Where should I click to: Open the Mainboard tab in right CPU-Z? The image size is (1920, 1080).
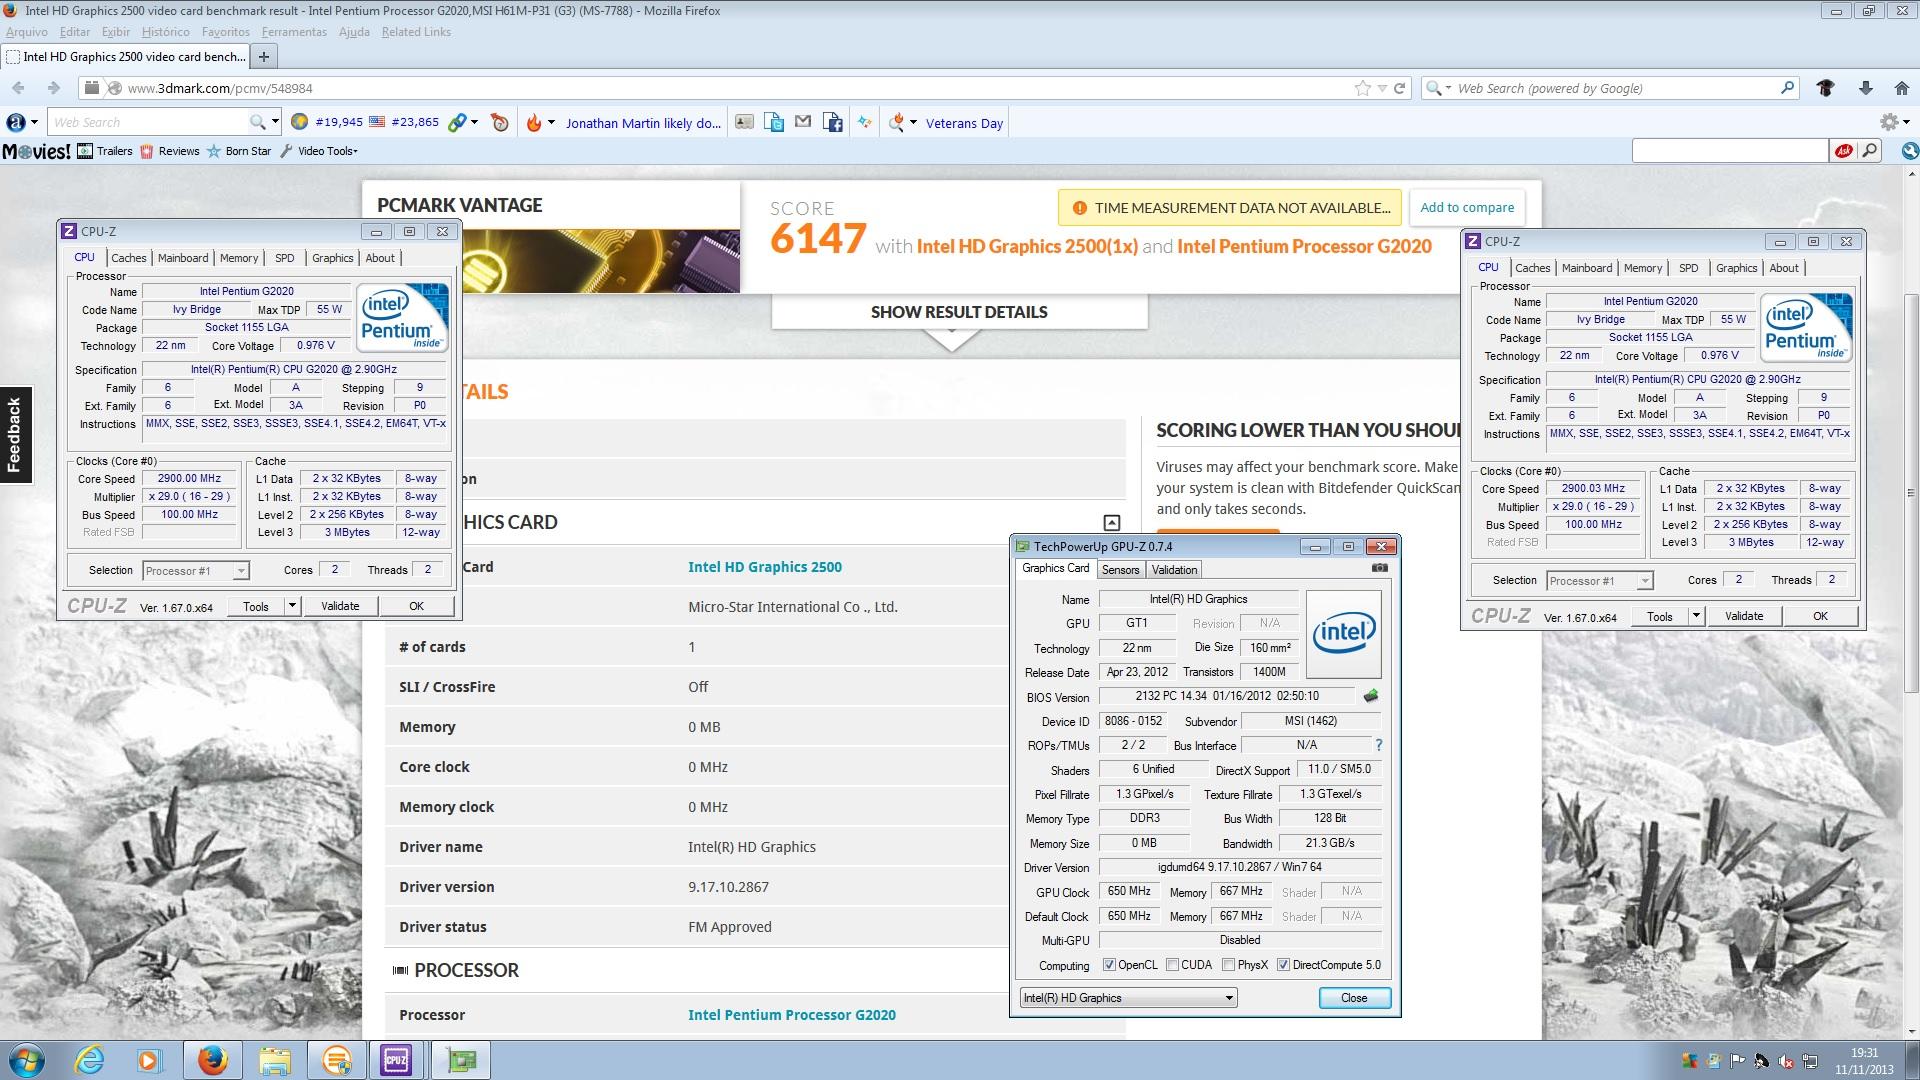[x=1587, y=268]
